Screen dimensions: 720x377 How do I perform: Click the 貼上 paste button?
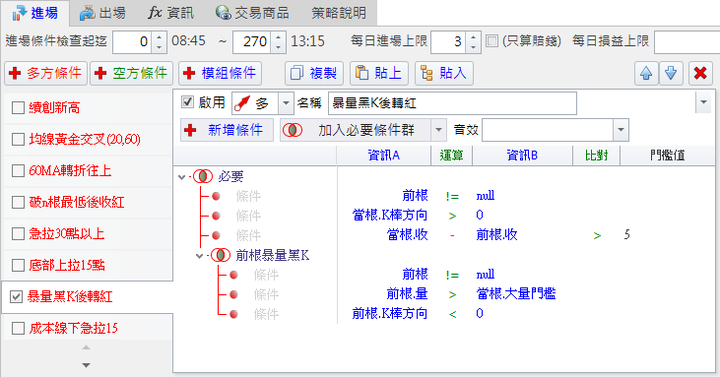point(379,73)
